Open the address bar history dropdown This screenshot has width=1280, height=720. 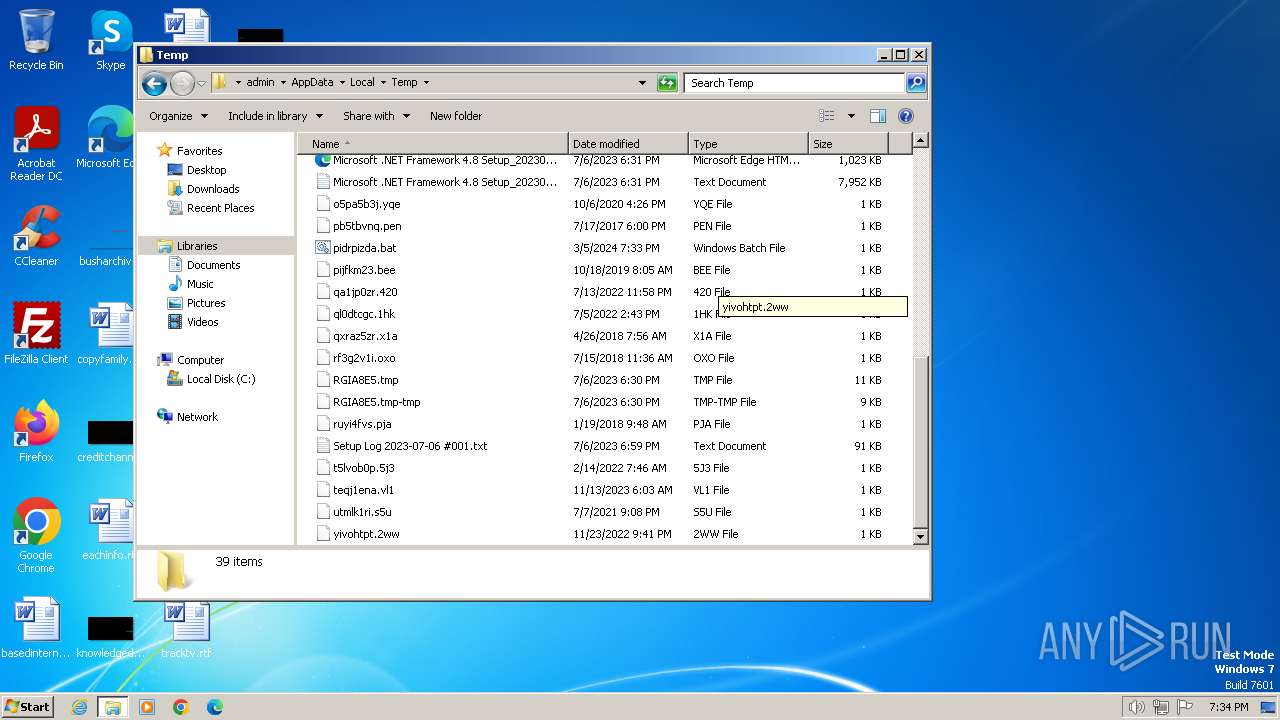642,83
